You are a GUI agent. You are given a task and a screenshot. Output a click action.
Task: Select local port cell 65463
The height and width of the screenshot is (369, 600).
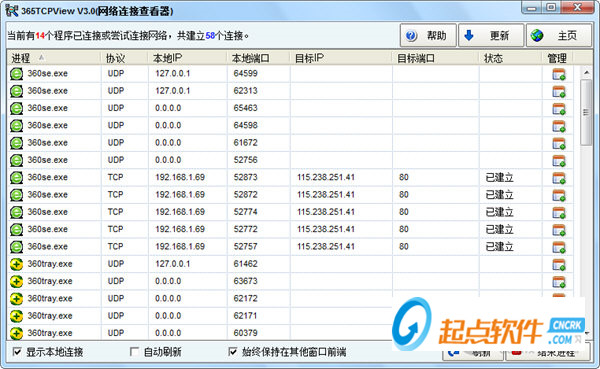point(245,108)
